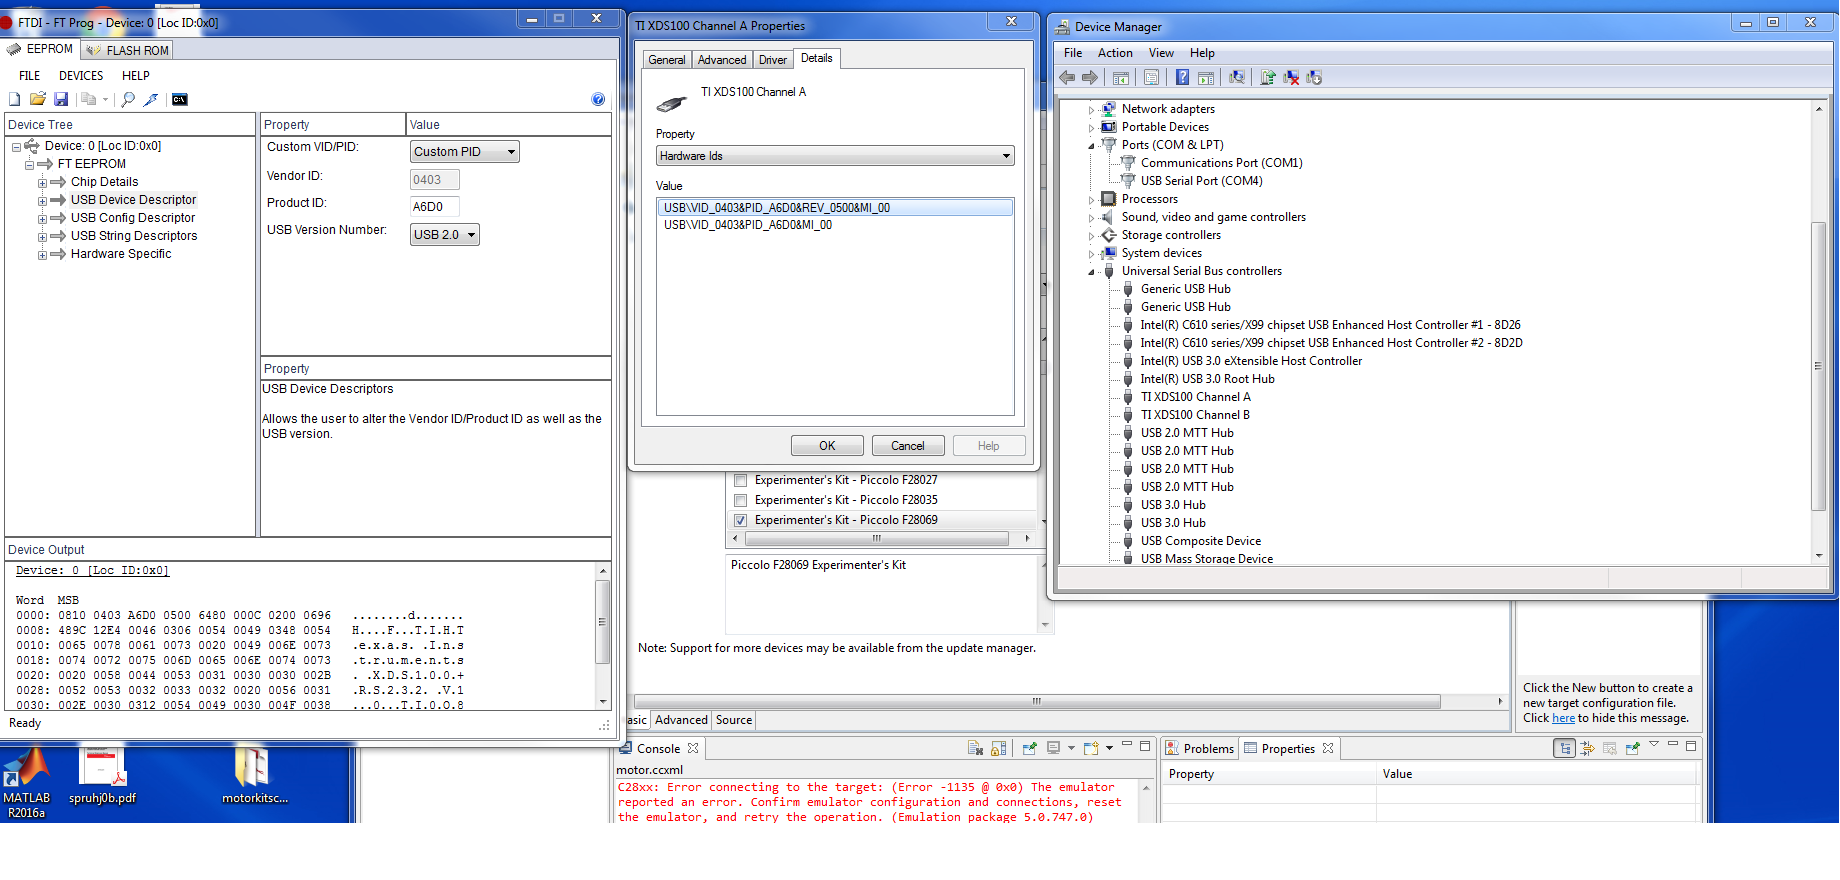Screen dimensions: 1840x880
Task: Open the FILE menu in FT Prog
Action: click(30, 76)
